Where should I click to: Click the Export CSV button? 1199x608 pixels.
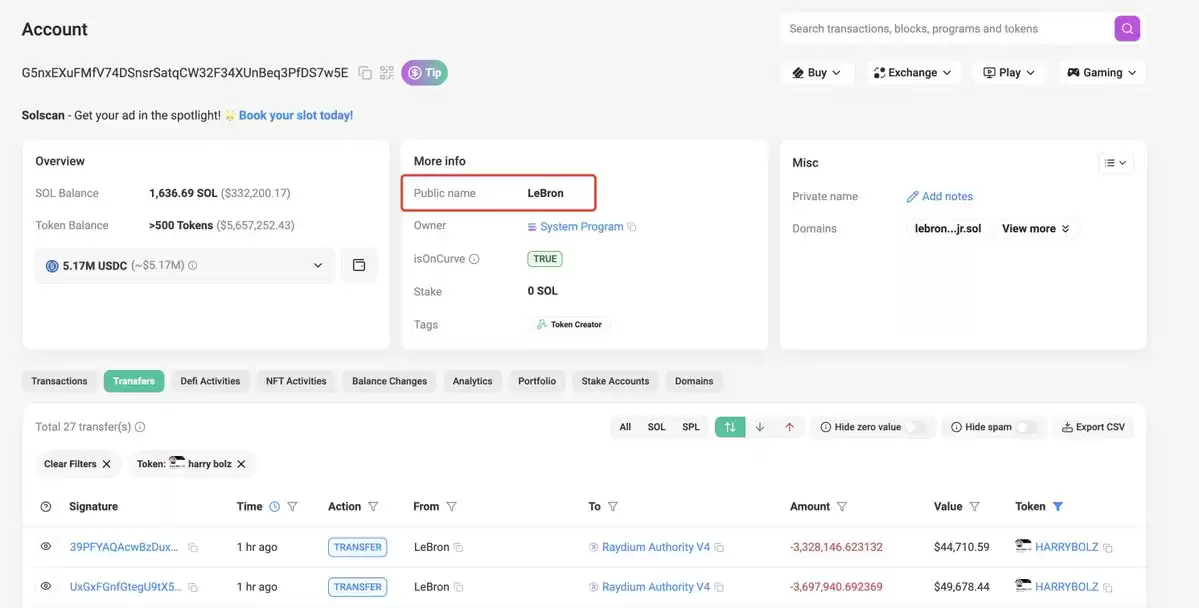pos(1093,427)
